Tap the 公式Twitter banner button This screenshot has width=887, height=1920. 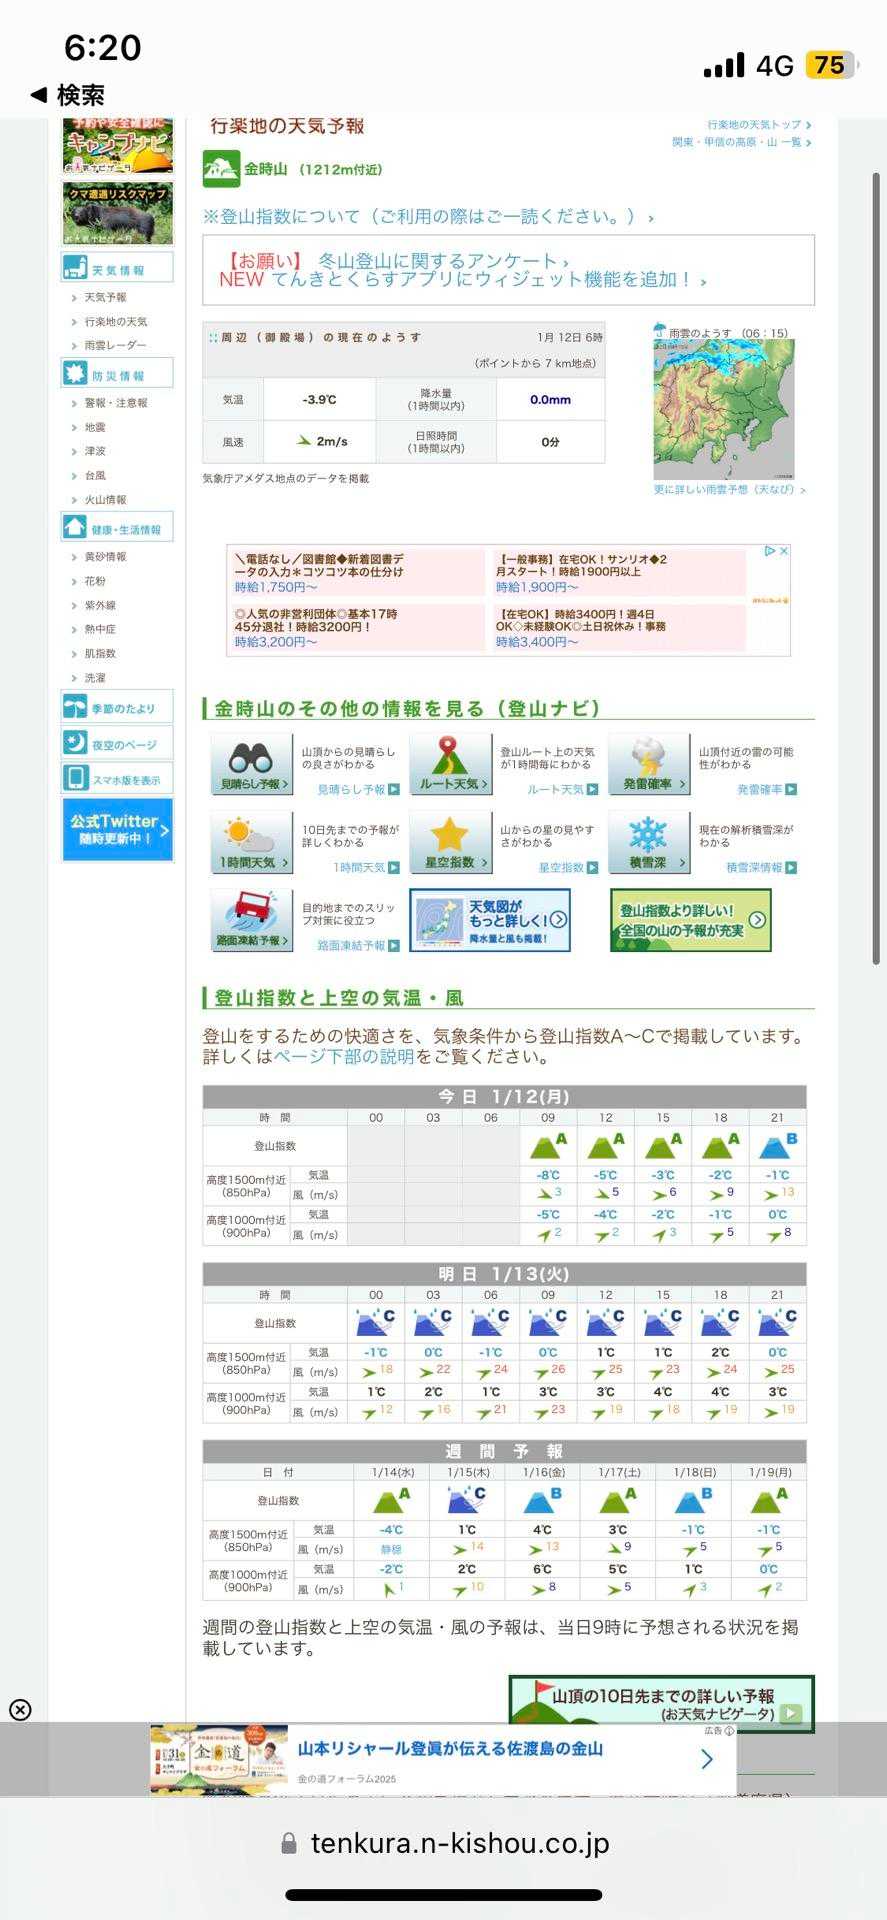click(117, 829)
